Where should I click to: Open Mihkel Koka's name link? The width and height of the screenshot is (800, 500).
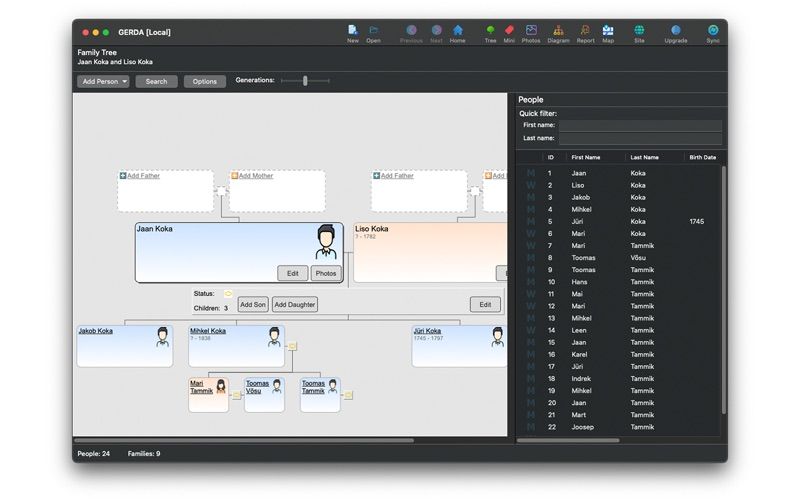(208, 331)
